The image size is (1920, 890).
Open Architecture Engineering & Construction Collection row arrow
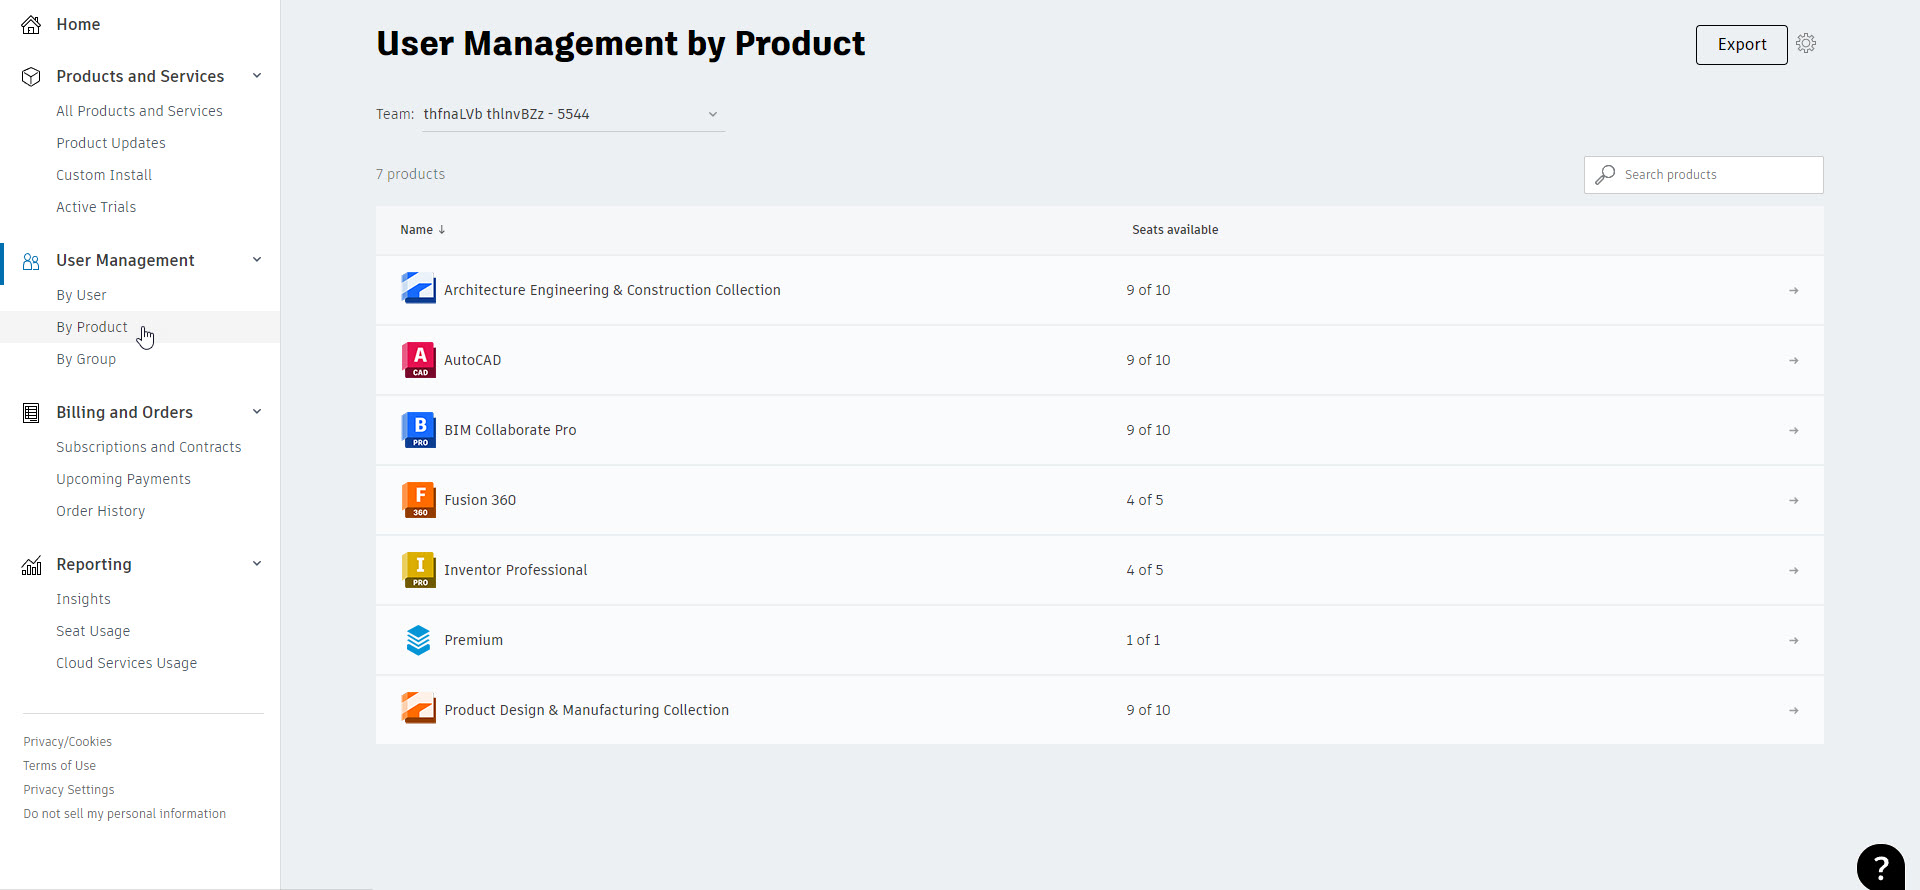click(1794, 291)
